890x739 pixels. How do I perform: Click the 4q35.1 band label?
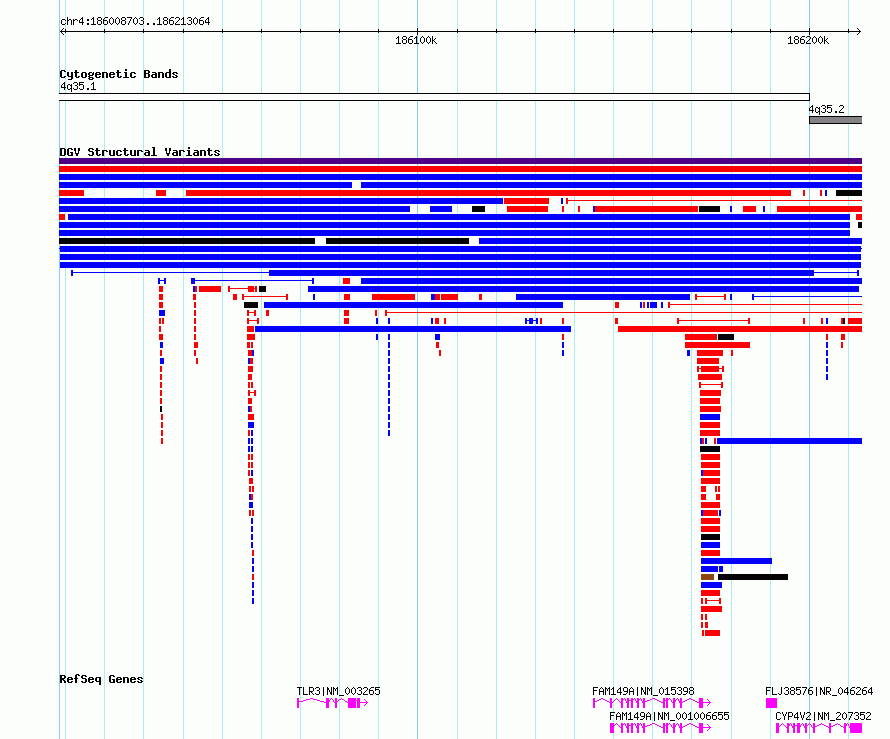[x=78, y=86]
